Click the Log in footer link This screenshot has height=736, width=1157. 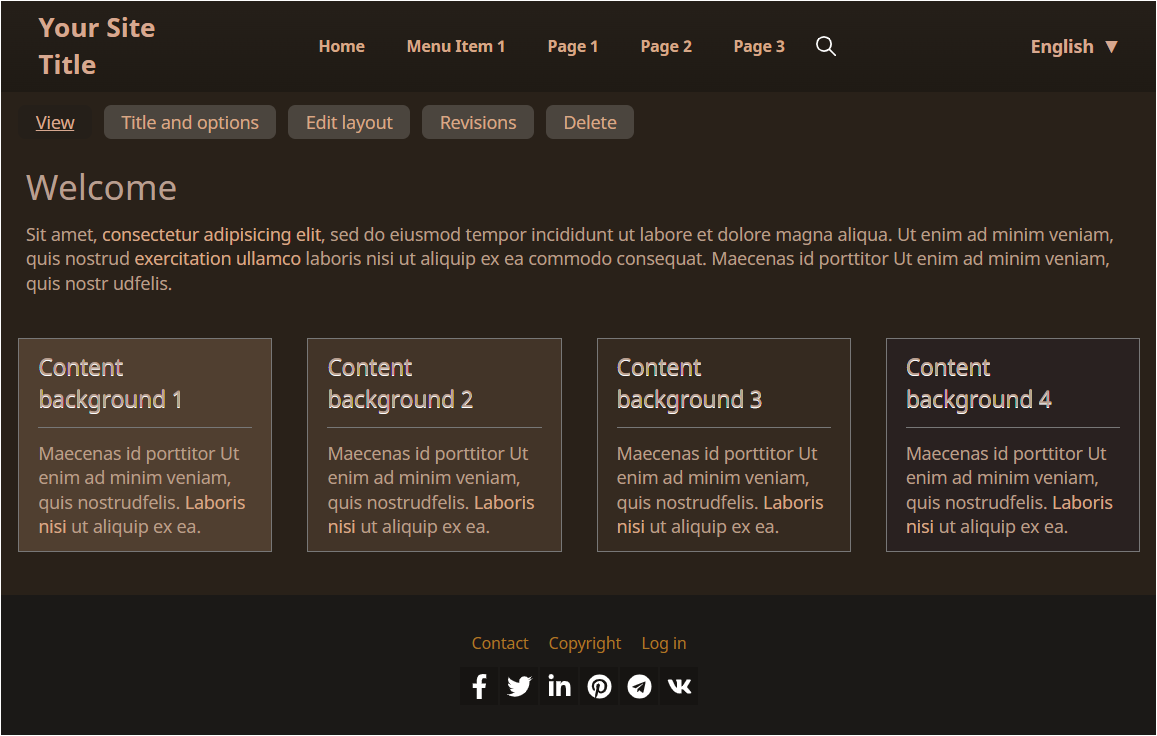[664, 643]
